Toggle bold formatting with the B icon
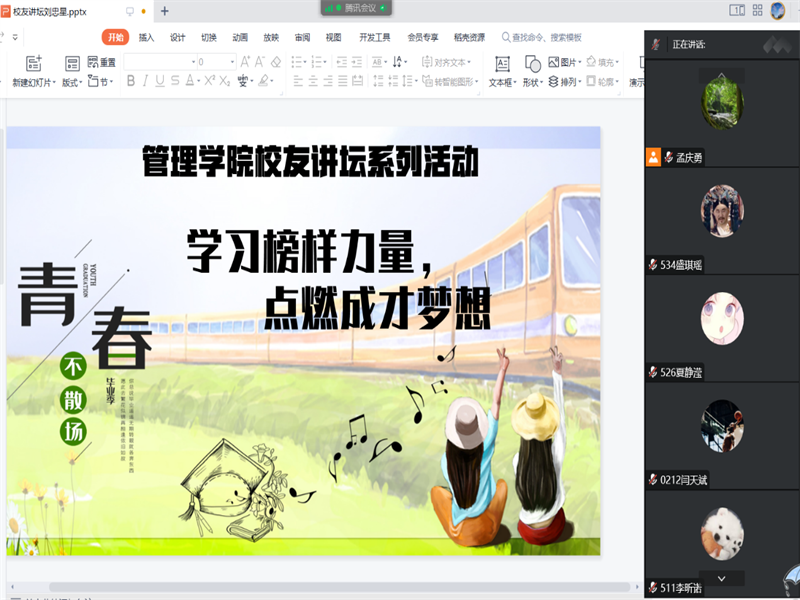Screen dimensions: 800x600 (130, 79)
